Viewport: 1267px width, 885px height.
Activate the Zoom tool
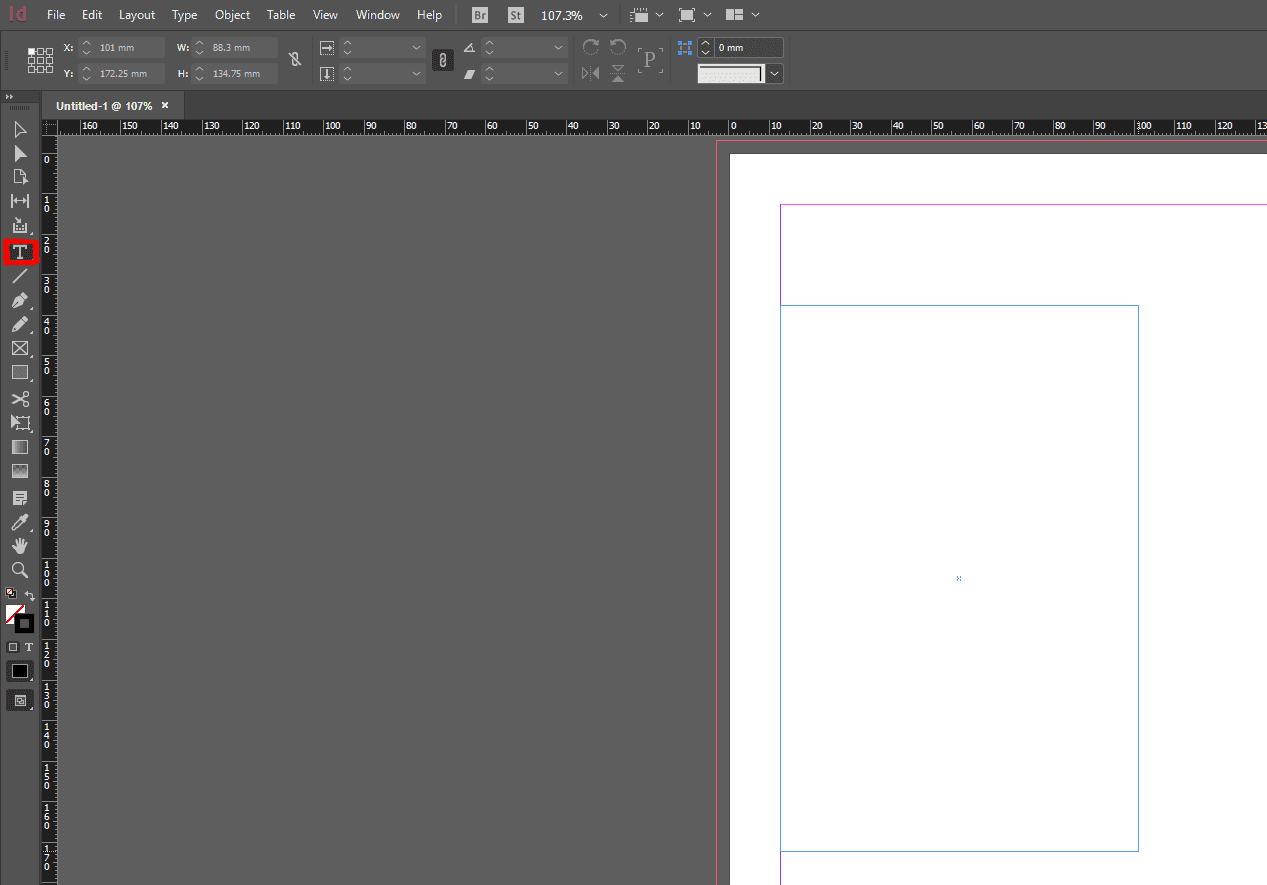[x=20, y=569]
